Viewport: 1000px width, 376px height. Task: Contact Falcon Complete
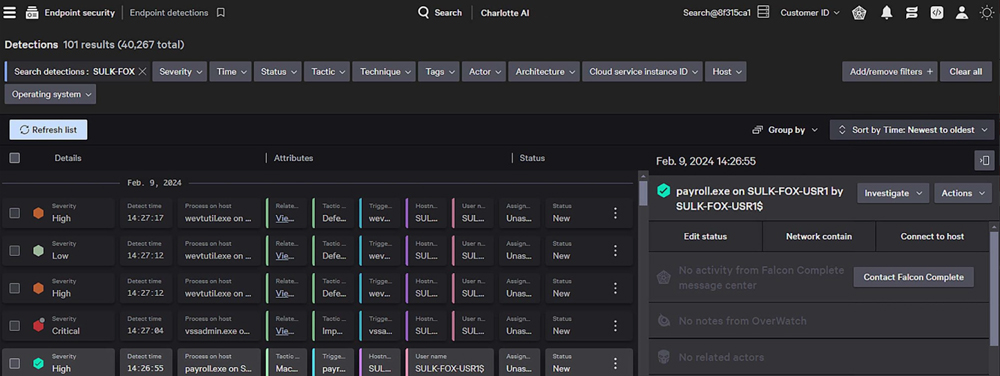(914, 277)
